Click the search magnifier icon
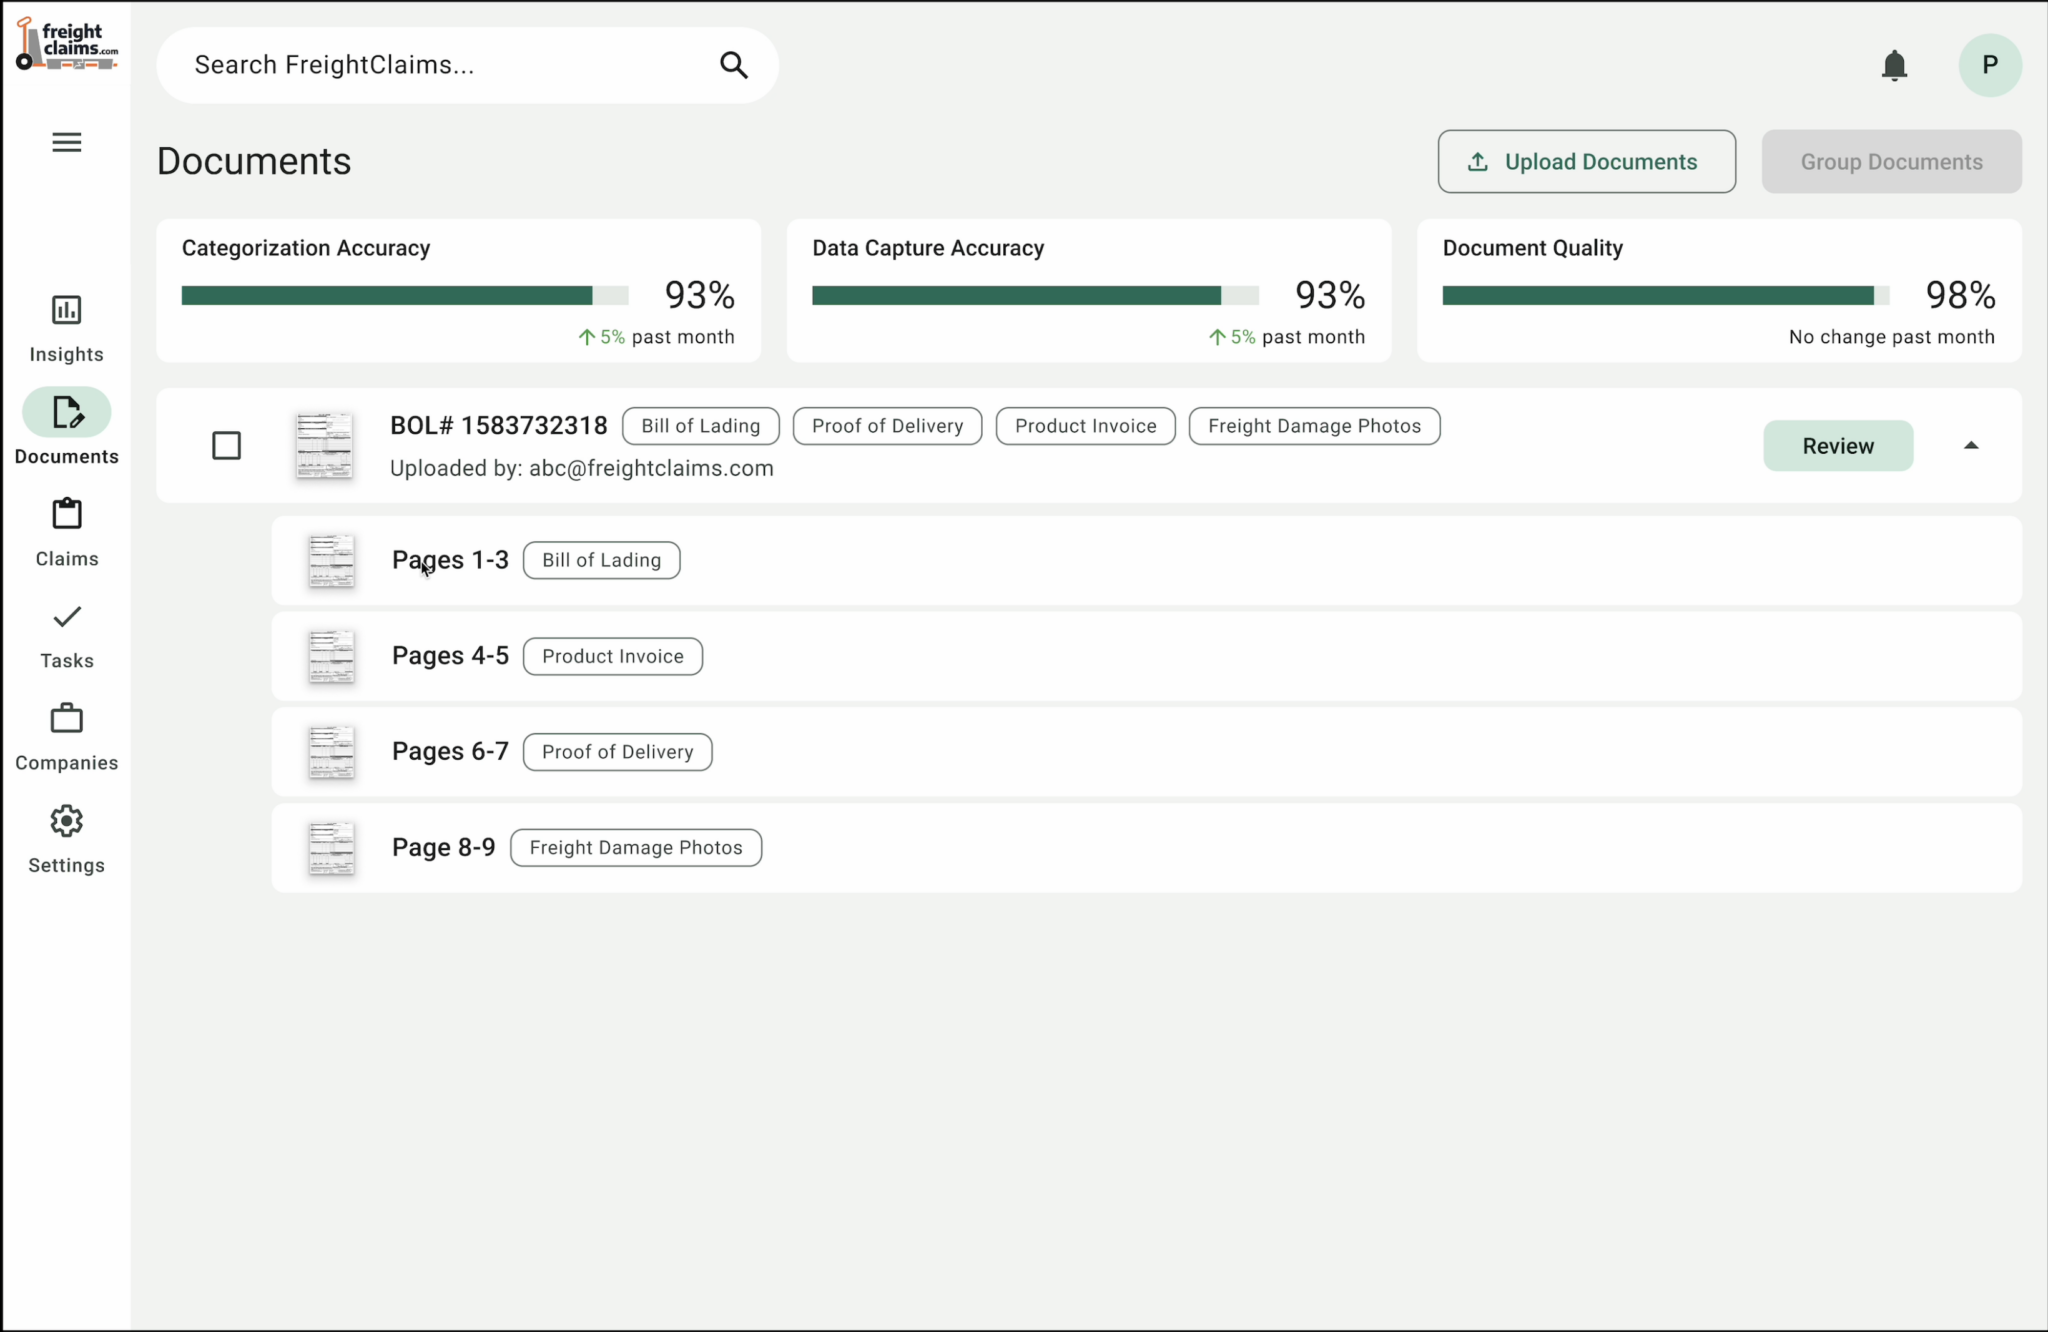 733,64
